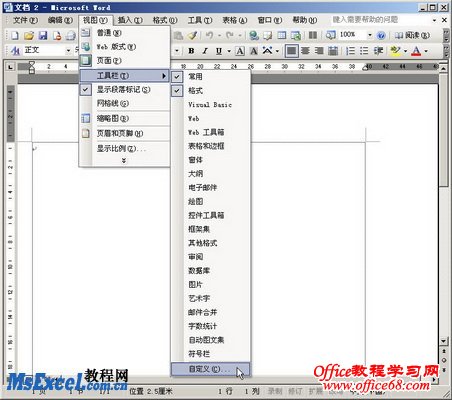
Task: Click the Bullets list icon
Action: pyautogui.click(x=364, y=51)
